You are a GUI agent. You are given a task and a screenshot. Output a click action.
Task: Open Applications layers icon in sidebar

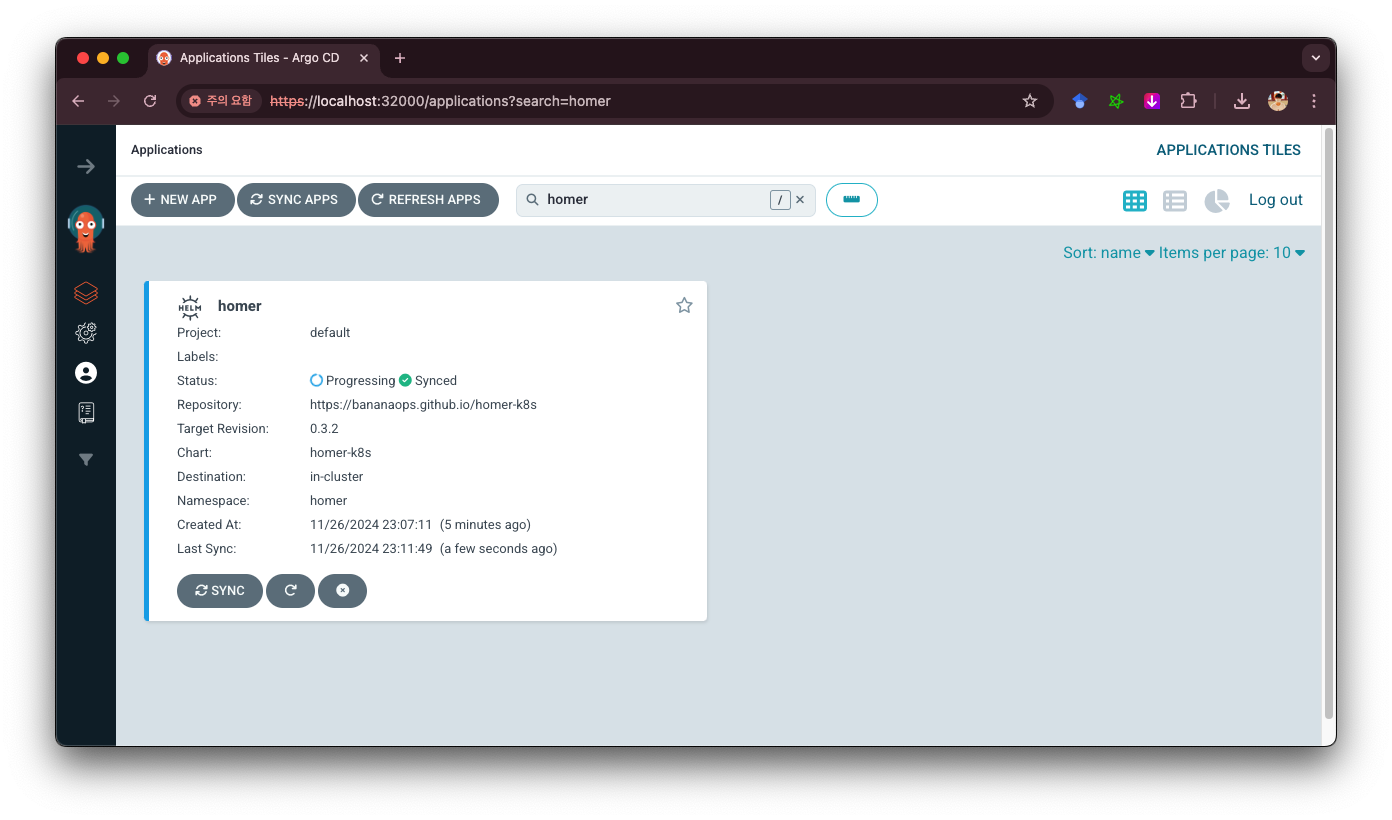tap(86, 293)
